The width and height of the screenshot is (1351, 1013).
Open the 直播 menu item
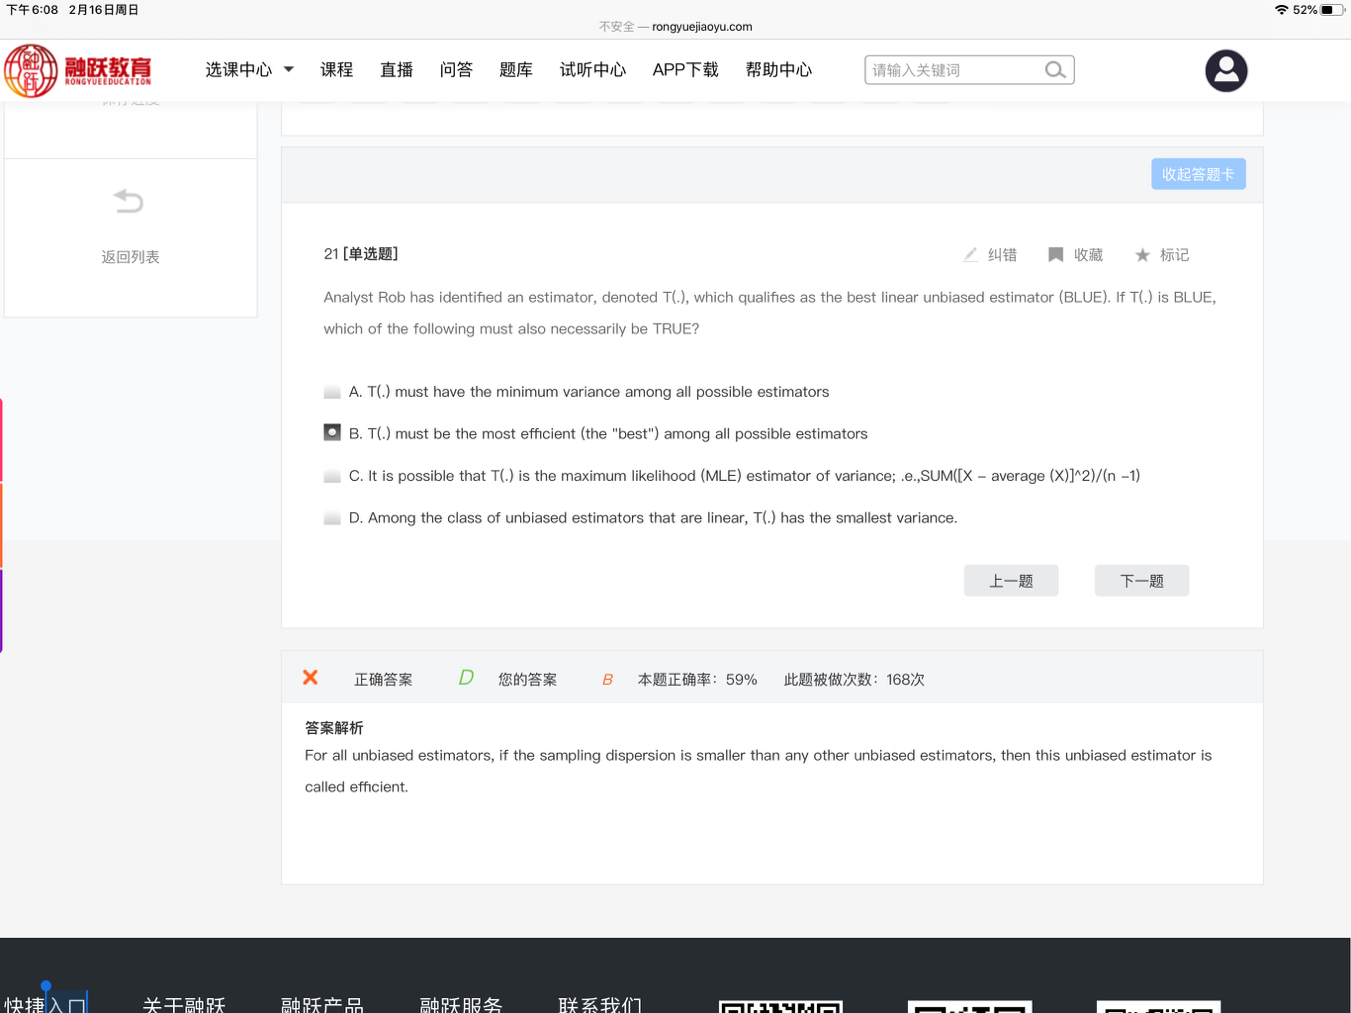pos(396,70)
